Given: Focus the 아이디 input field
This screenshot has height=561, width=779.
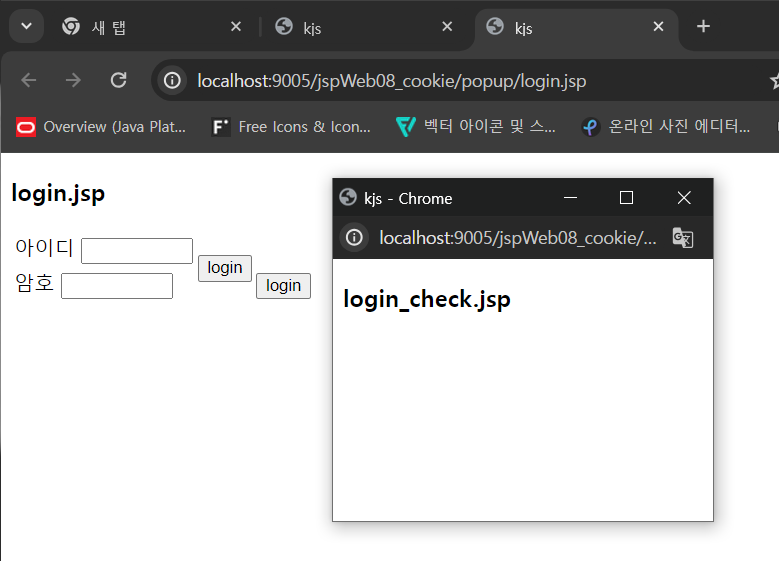Looking at the screenshot, I should click(137, 251).
